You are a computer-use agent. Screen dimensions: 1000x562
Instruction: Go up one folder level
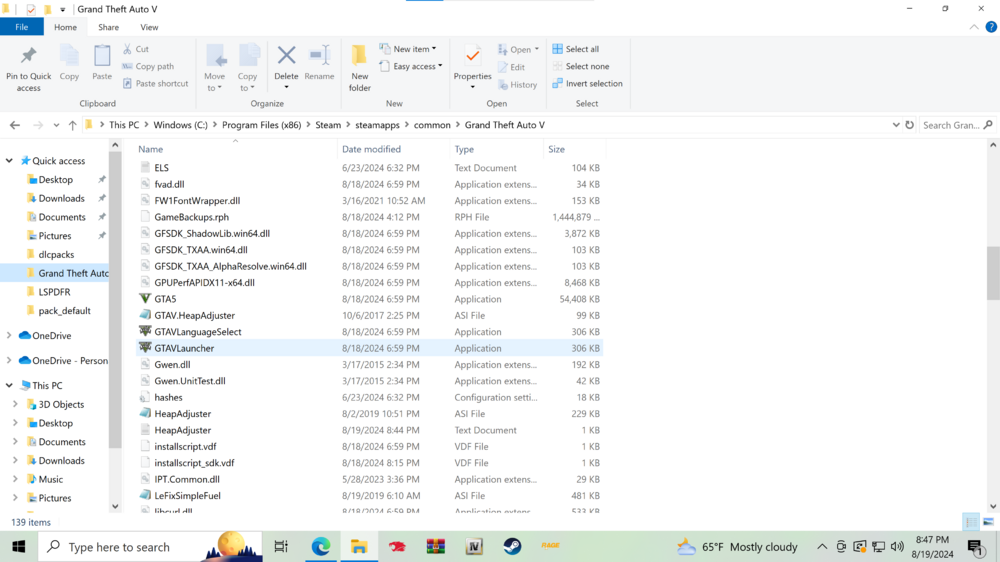click(x=72, y=125)
